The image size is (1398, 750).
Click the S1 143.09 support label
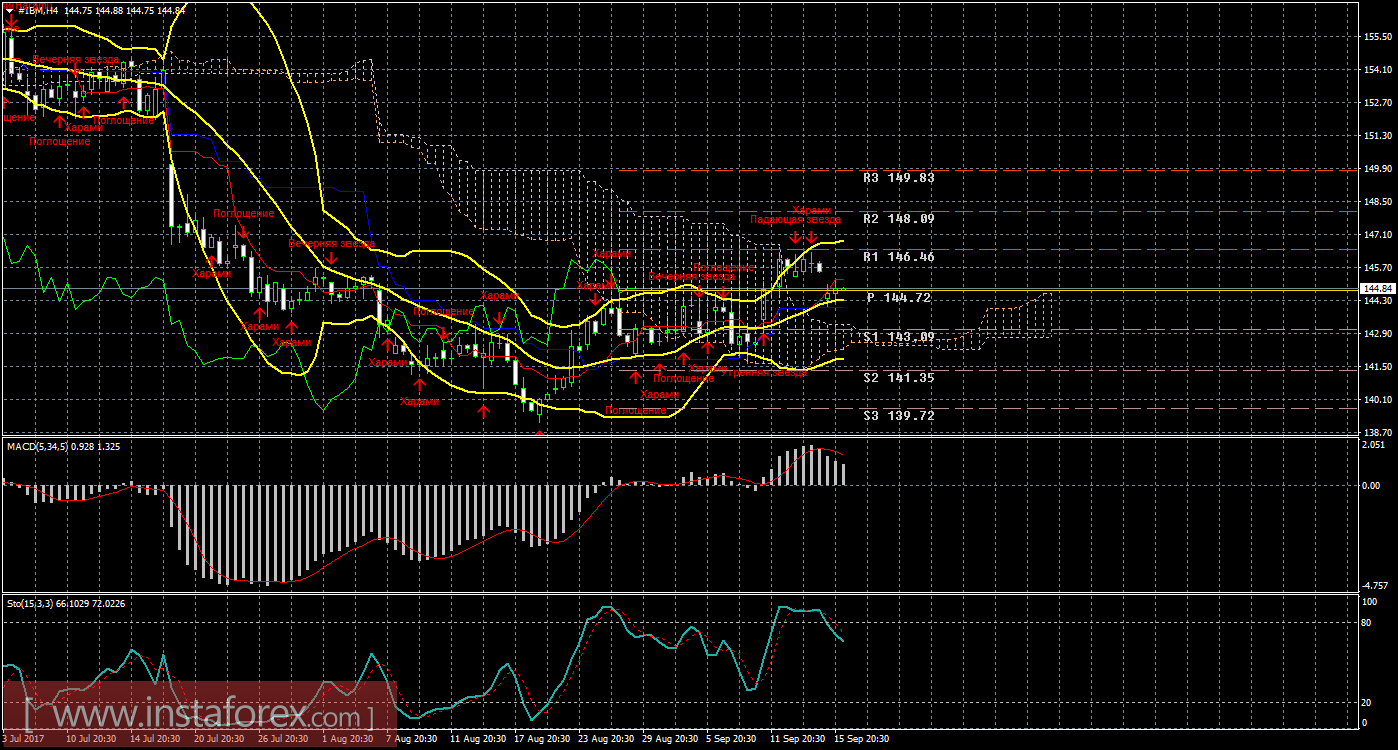click(898, 337)
